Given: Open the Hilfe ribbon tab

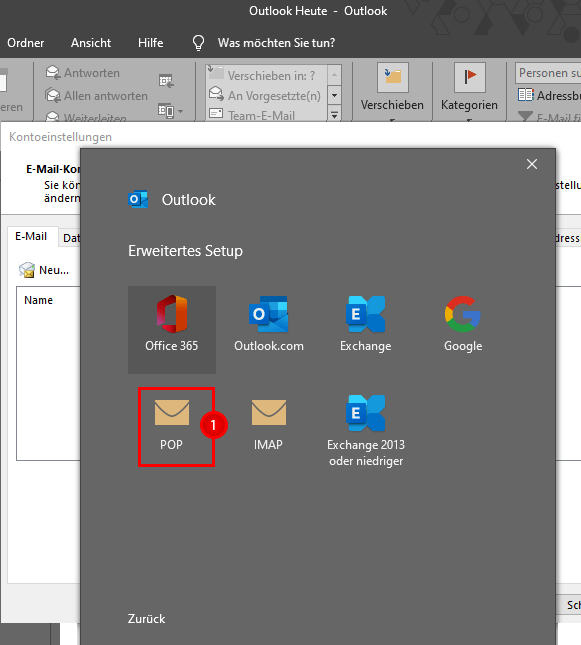Looking at the screenshot, I should pyautogui.click(x=150, y=43).
